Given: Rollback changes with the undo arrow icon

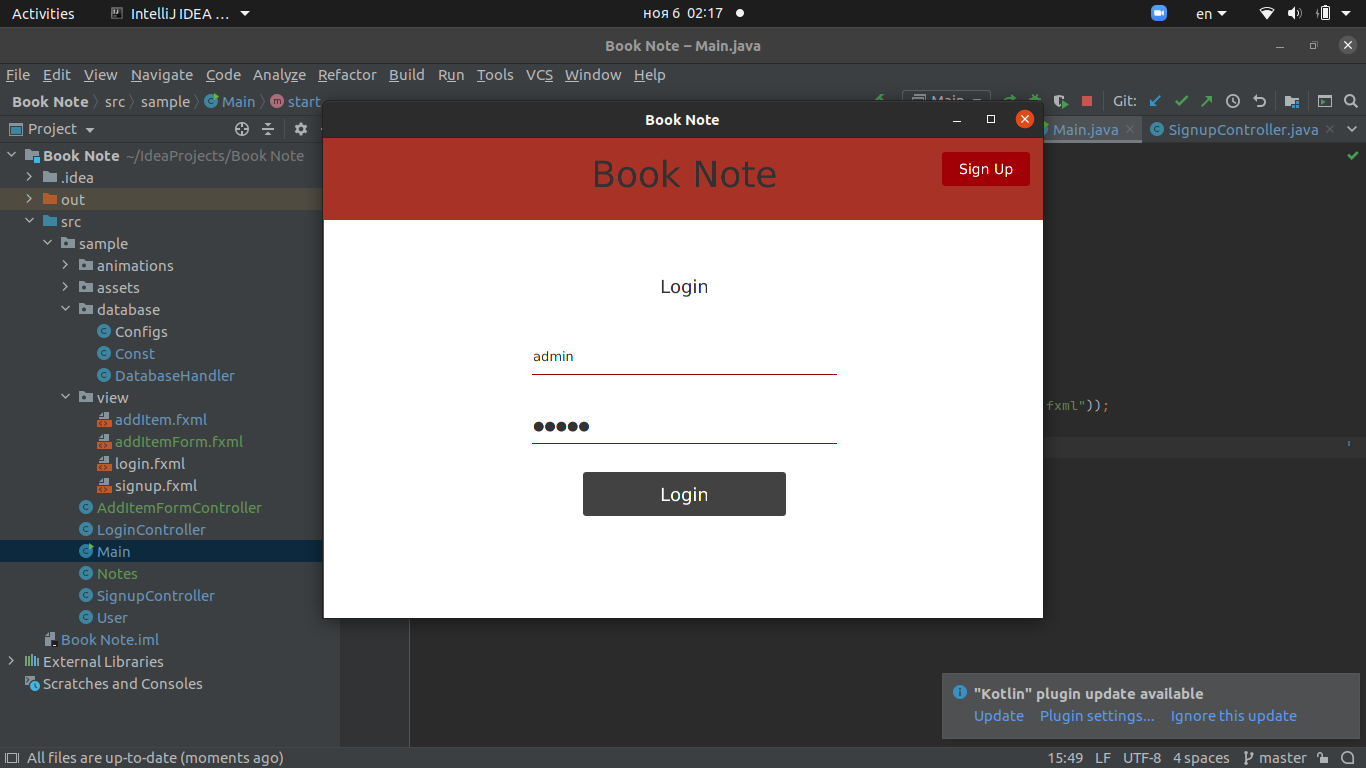Looking at the screenshot, I should 1259,101.
